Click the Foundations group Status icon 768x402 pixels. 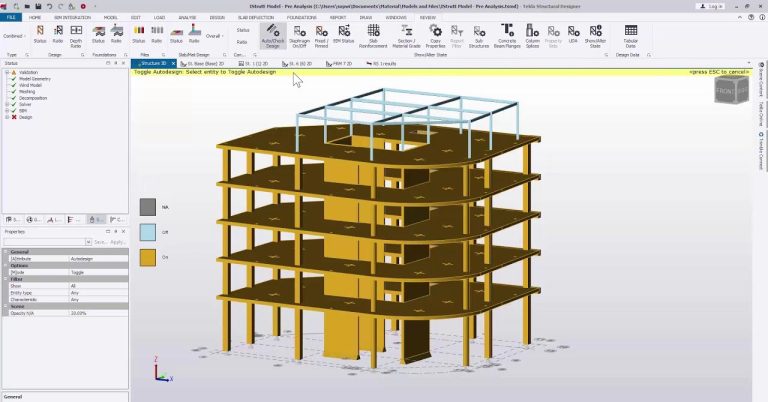click(98, 34)
